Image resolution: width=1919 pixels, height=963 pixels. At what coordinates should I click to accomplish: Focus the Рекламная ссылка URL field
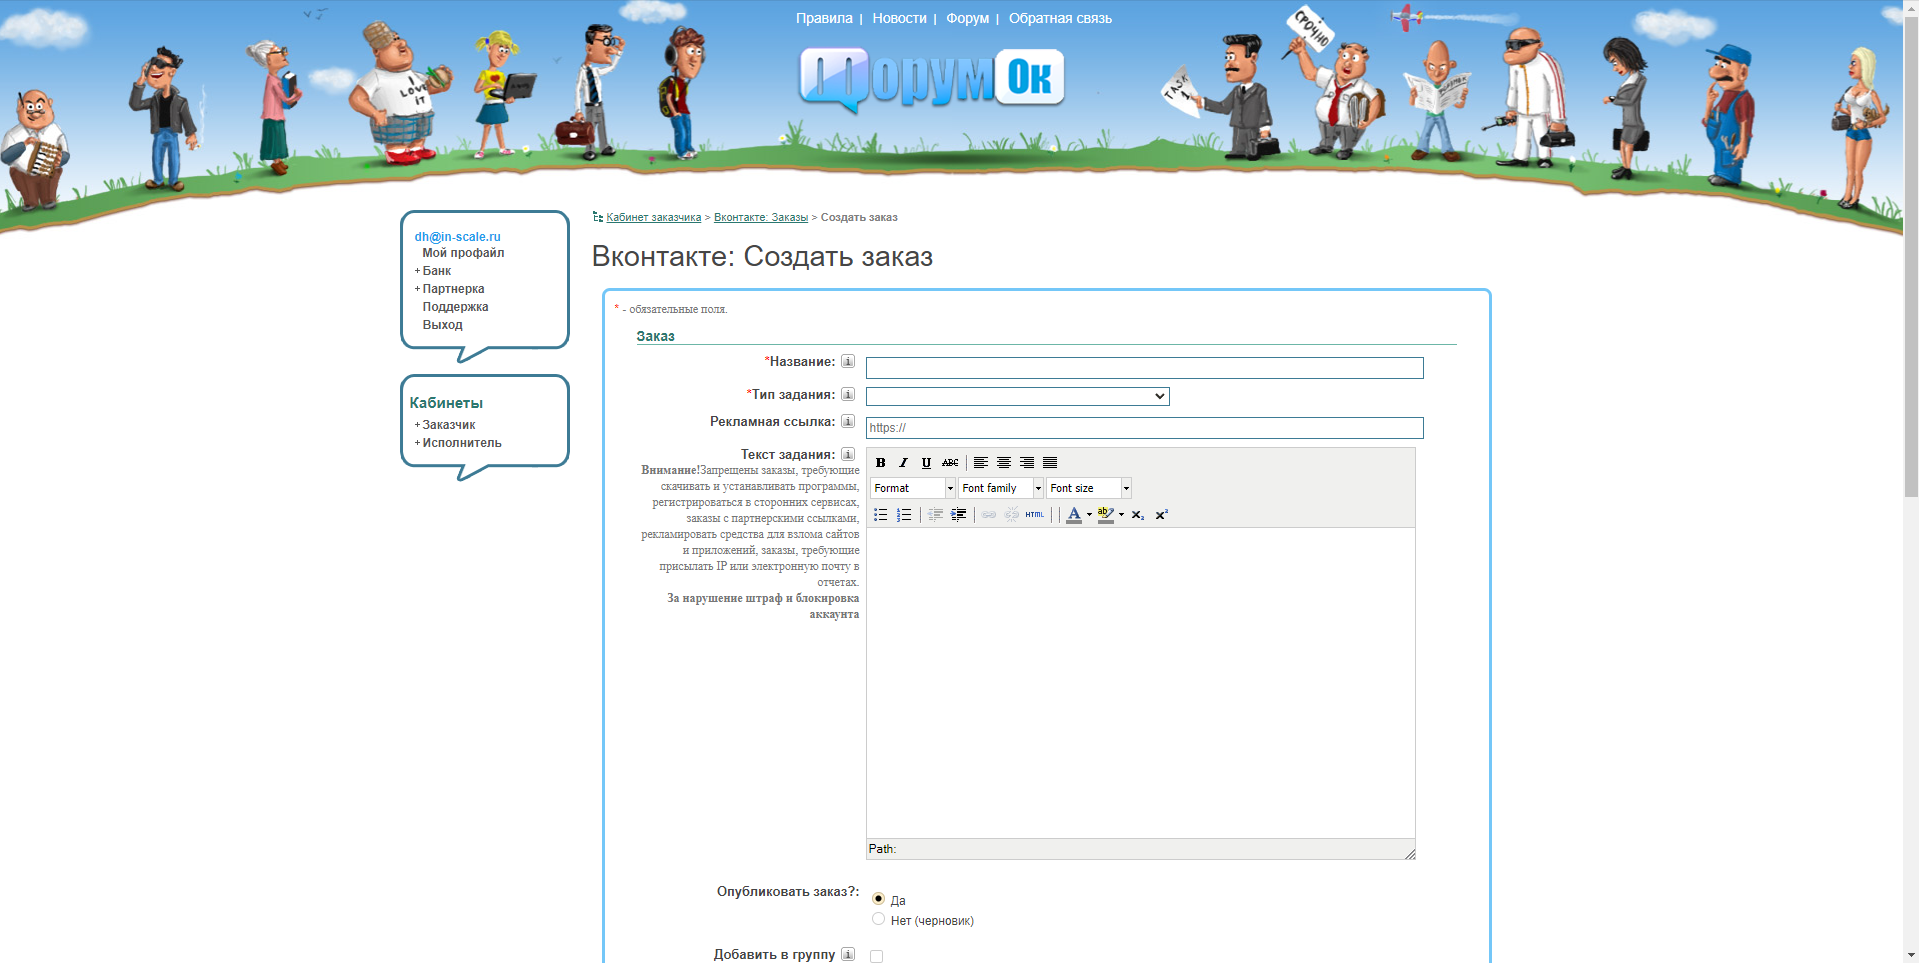tap(1144, 428)
